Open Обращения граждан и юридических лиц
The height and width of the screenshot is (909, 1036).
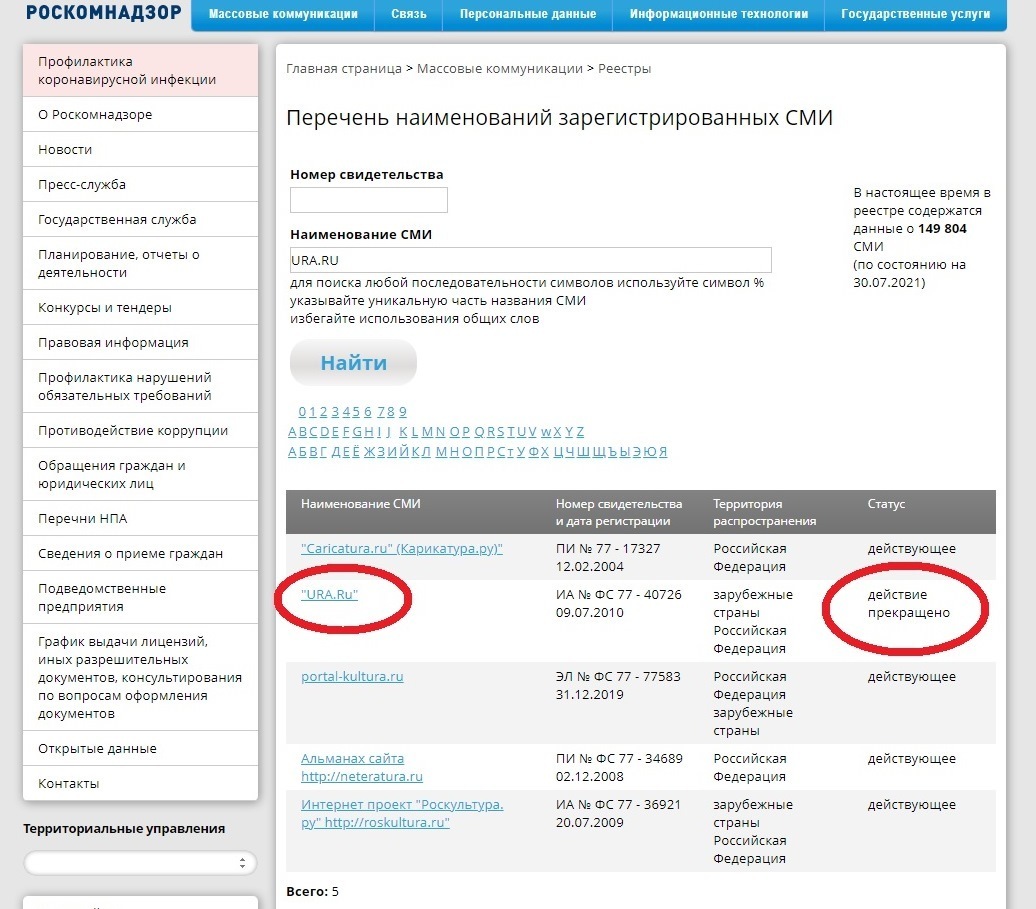[x=140, y=474]
